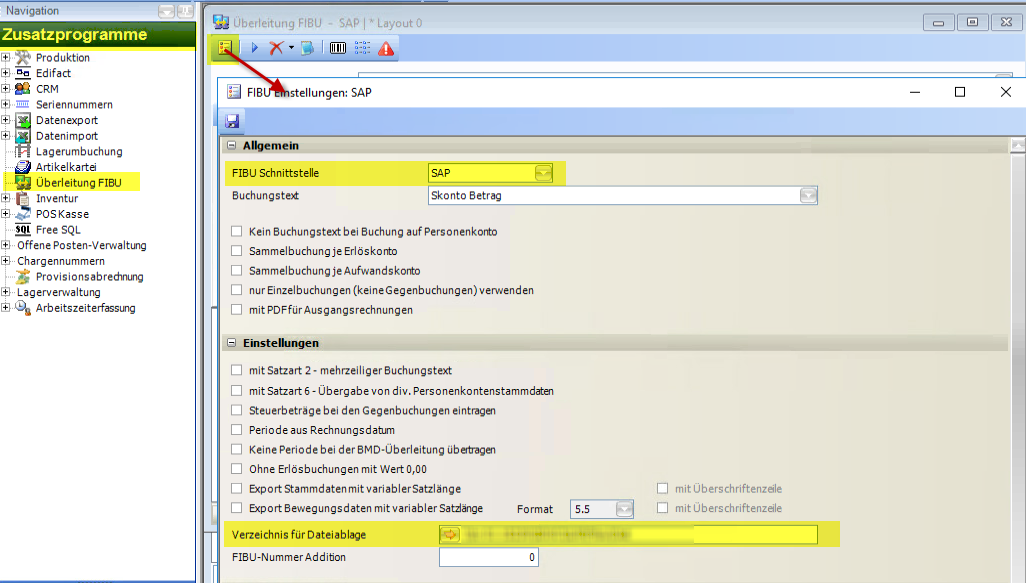Open the Format 5.5 dropdown
The width and height of the screenshot is (1026, 583).
pos(624,509)
